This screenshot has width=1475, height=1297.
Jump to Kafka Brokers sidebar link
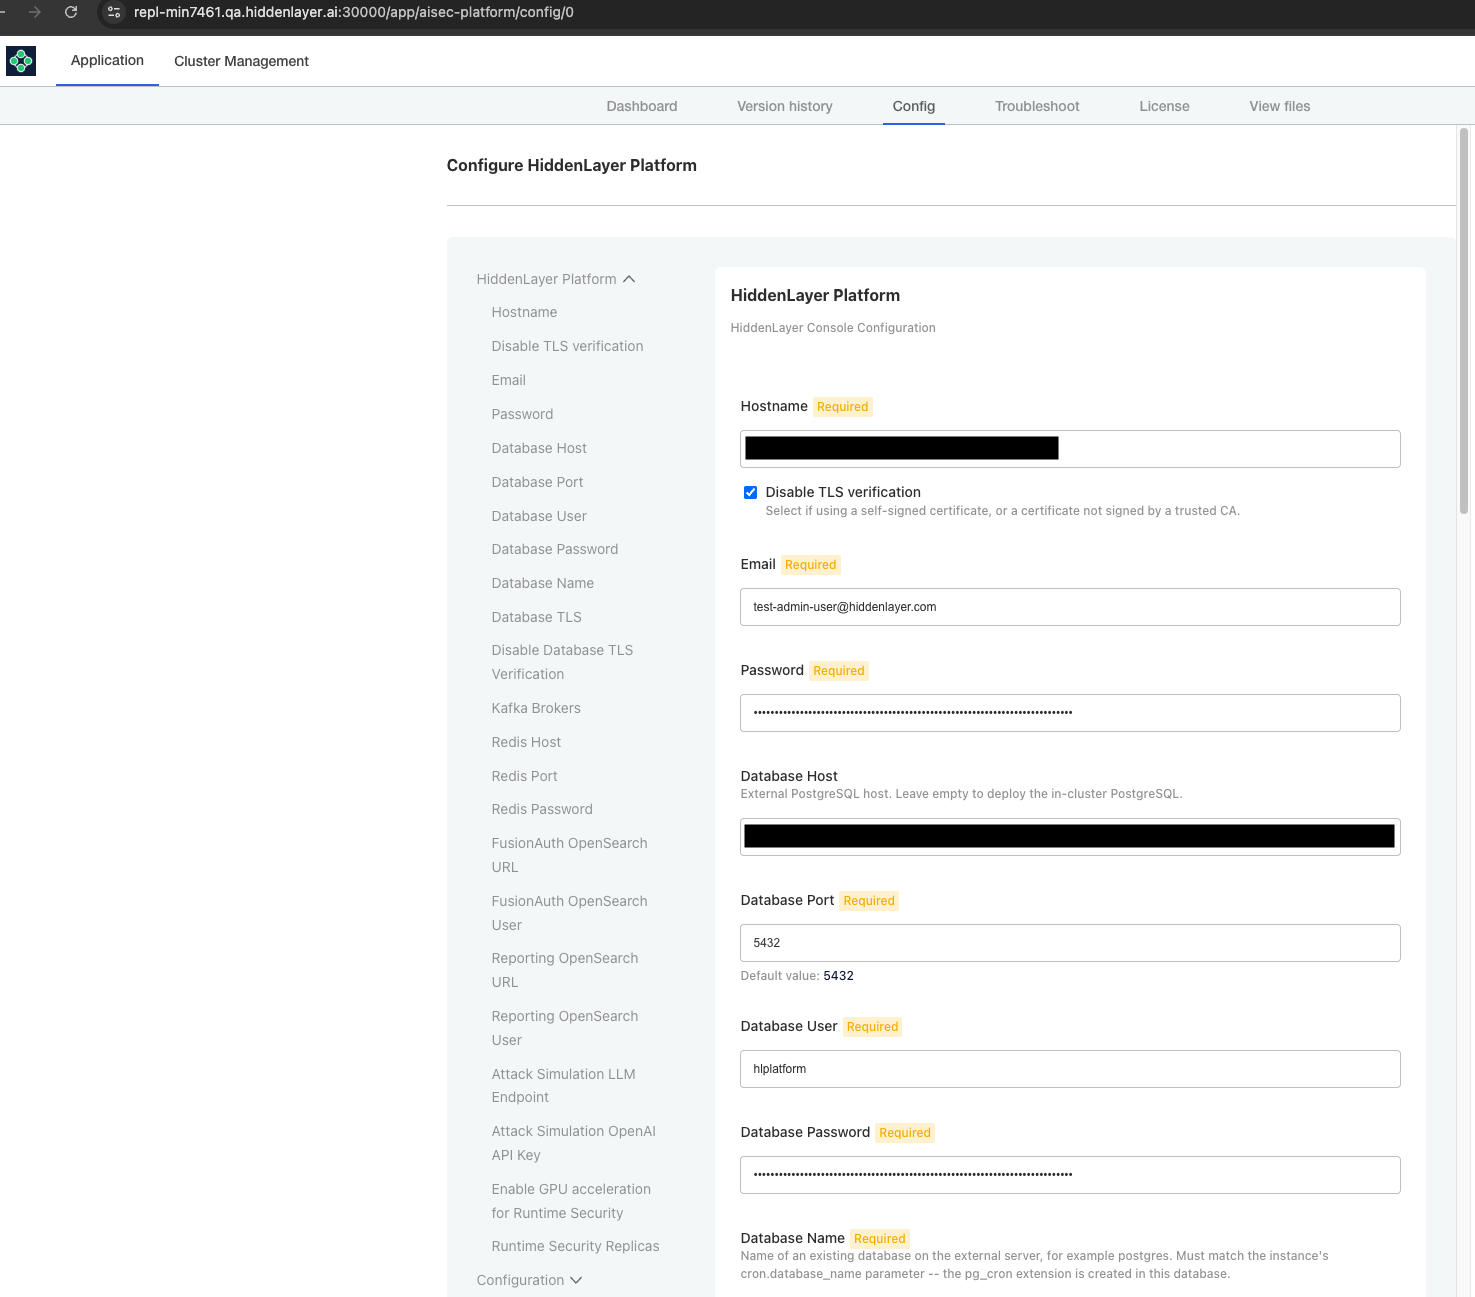coord(536,708)
